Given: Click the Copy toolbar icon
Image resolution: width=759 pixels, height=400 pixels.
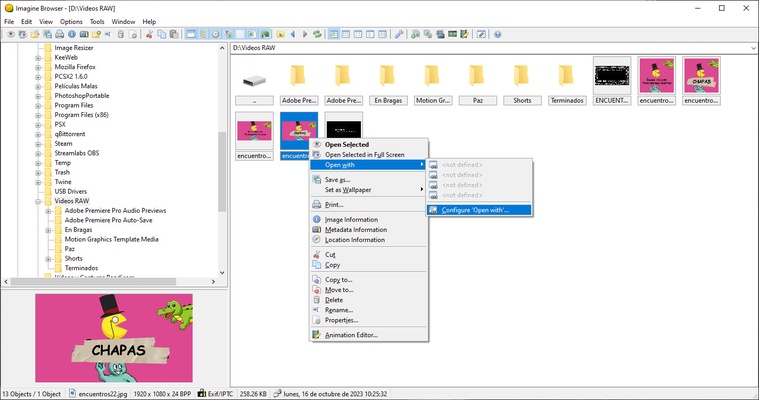Looking at the screenshot, I should (x=162, y=34).
